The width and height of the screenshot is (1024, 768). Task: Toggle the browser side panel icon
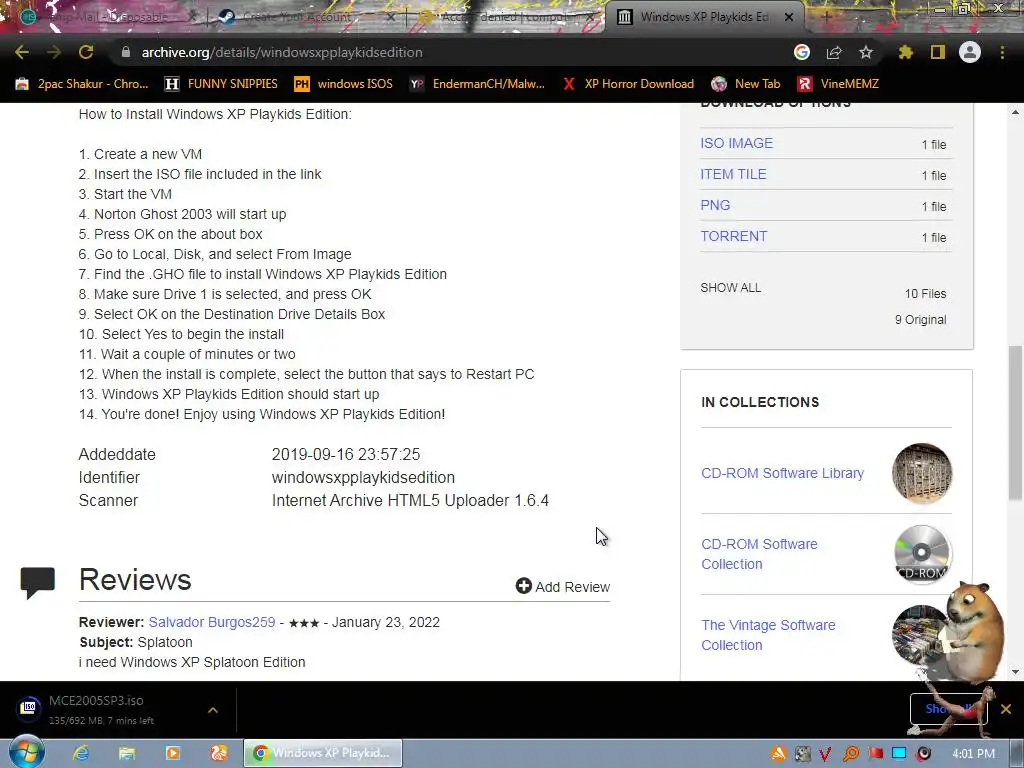(x=938, y=52)
